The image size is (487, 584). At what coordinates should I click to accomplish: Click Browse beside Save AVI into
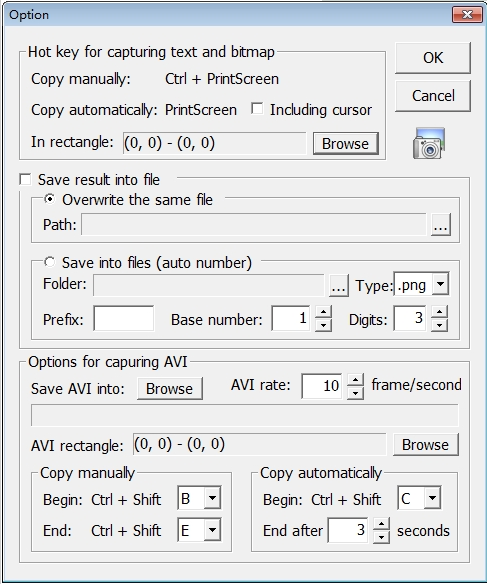point(169,388)
